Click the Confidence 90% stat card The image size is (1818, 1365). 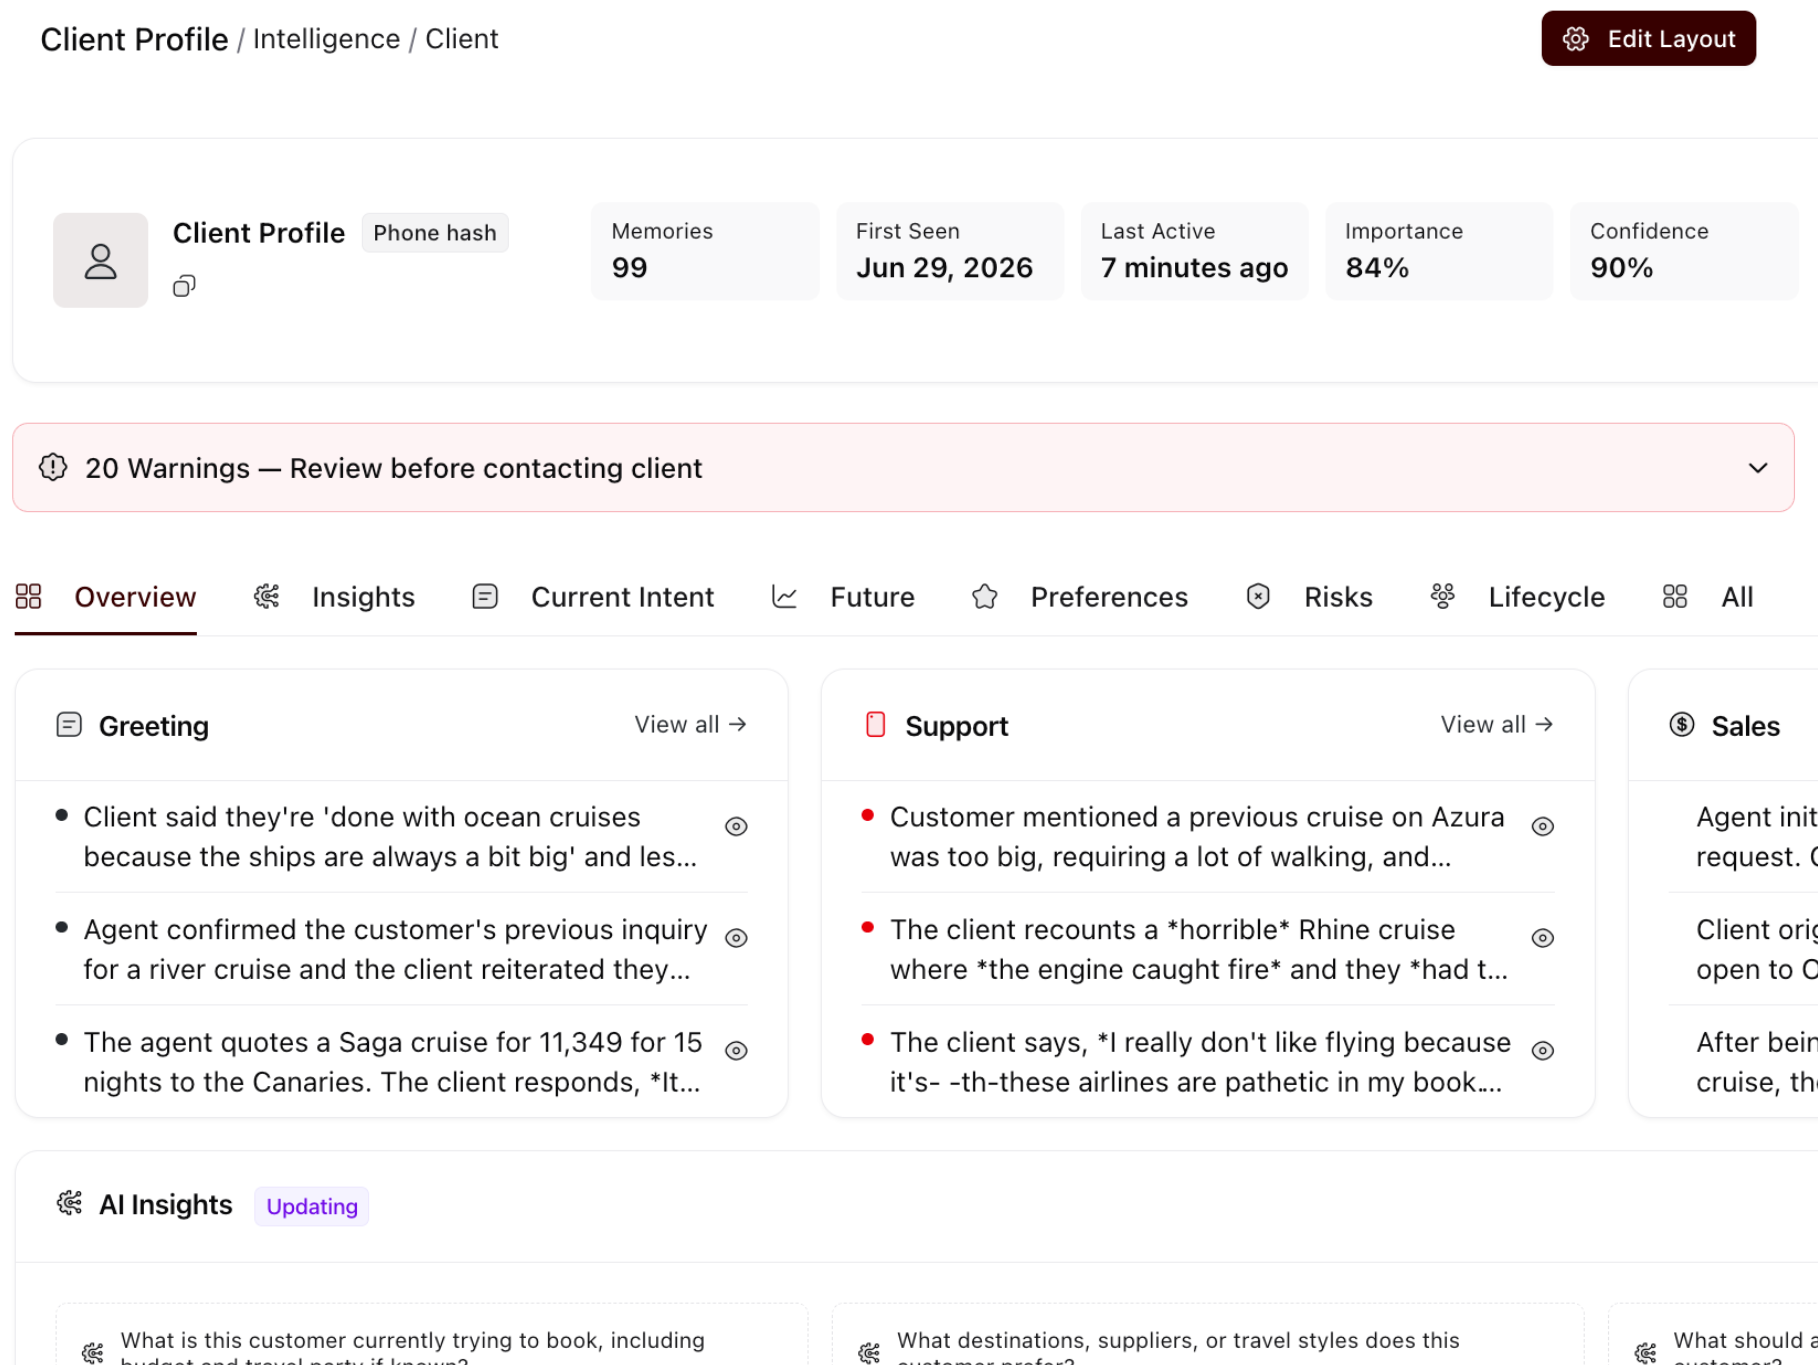(x=1684, y=251)
